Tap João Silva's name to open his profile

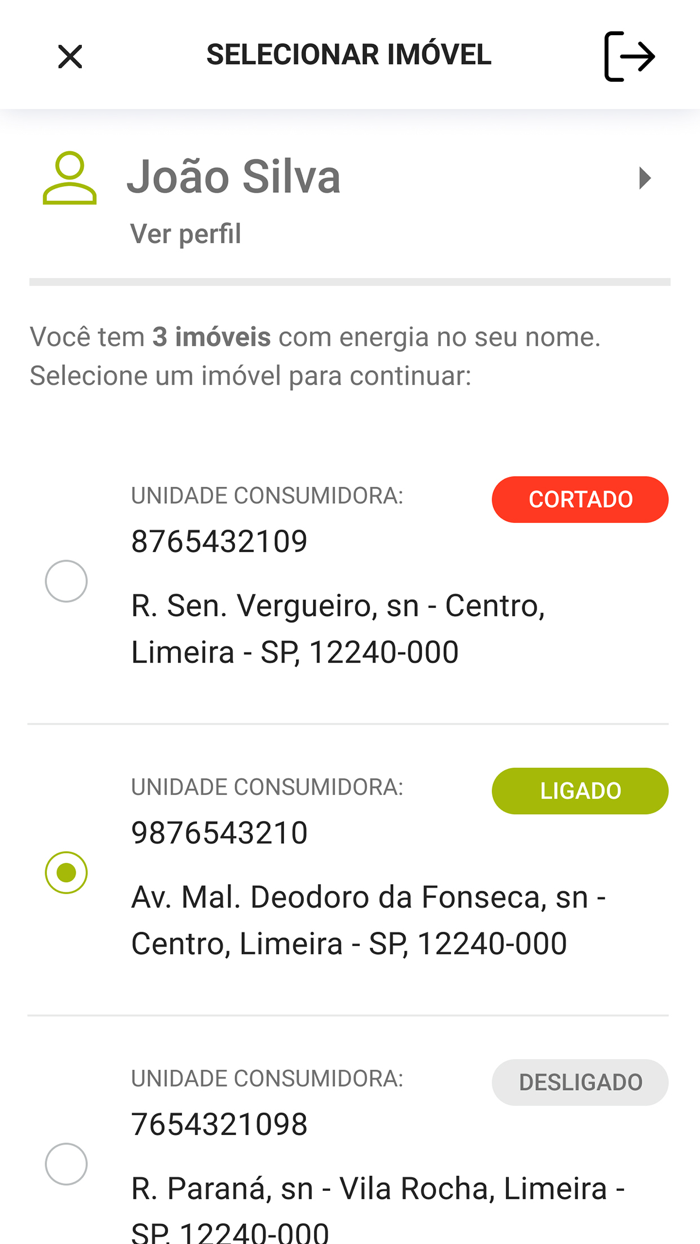point(234,176)
